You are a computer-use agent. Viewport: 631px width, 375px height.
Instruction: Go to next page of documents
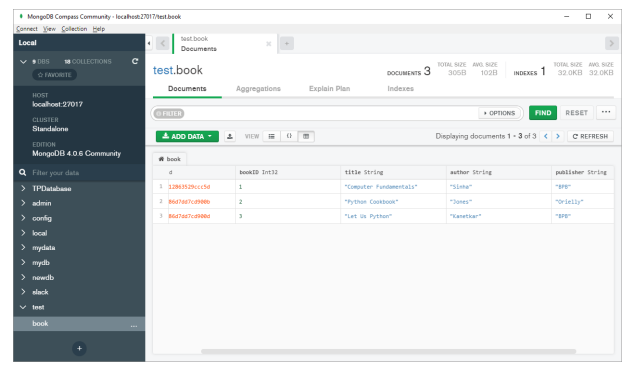pos(558,136)
